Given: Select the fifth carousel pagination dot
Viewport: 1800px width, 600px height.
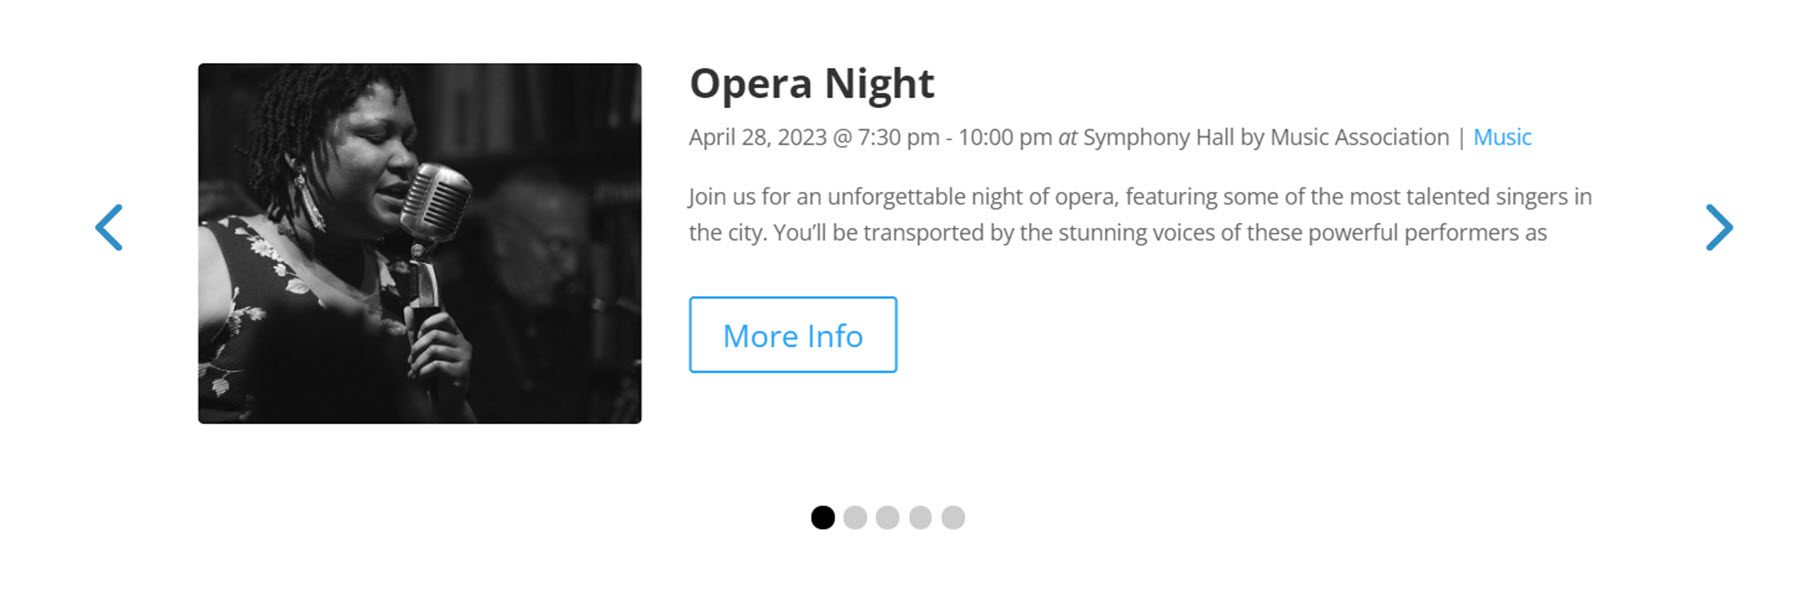Looking at the screenshot, I should [x=953, y=517].
